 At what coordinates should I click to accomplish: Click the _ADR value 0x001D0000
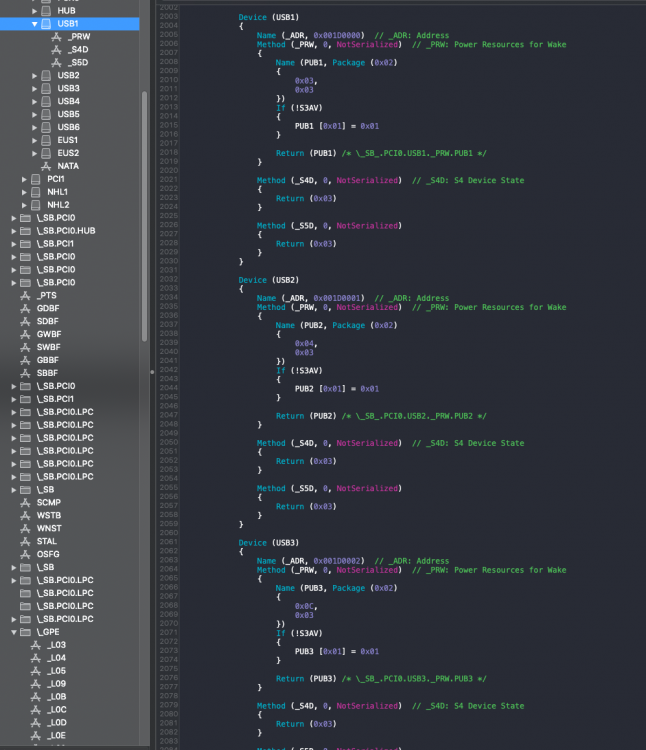point(337,35)
